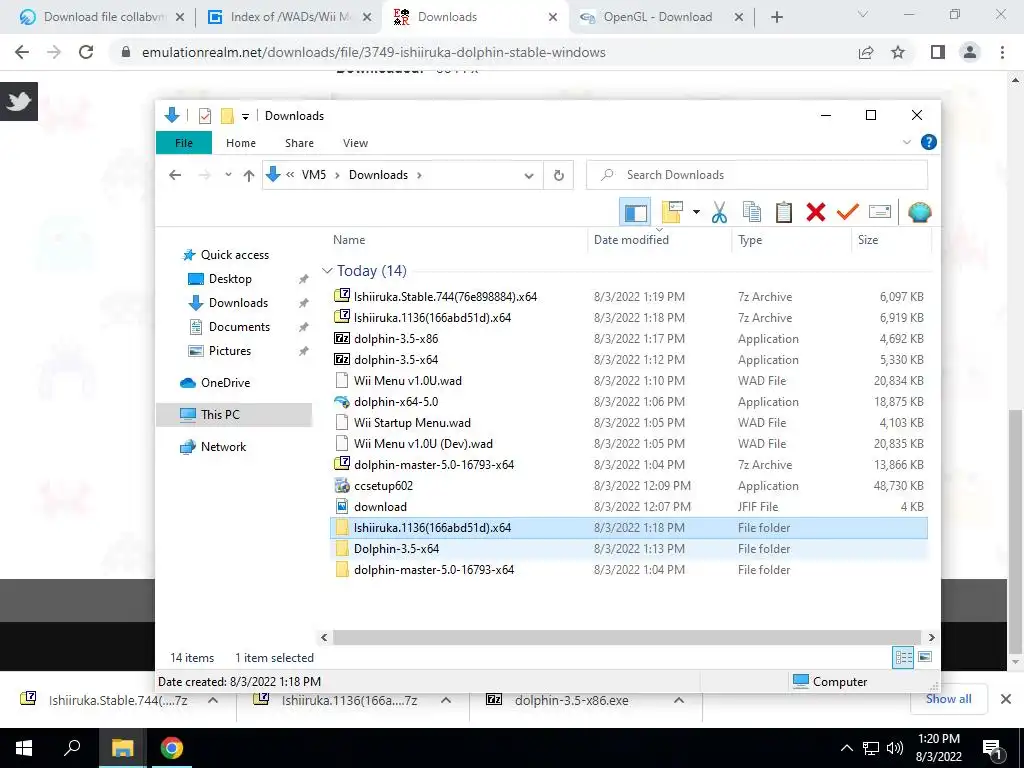
Task: Open Windows taskbar search
Action: point(72,748)
